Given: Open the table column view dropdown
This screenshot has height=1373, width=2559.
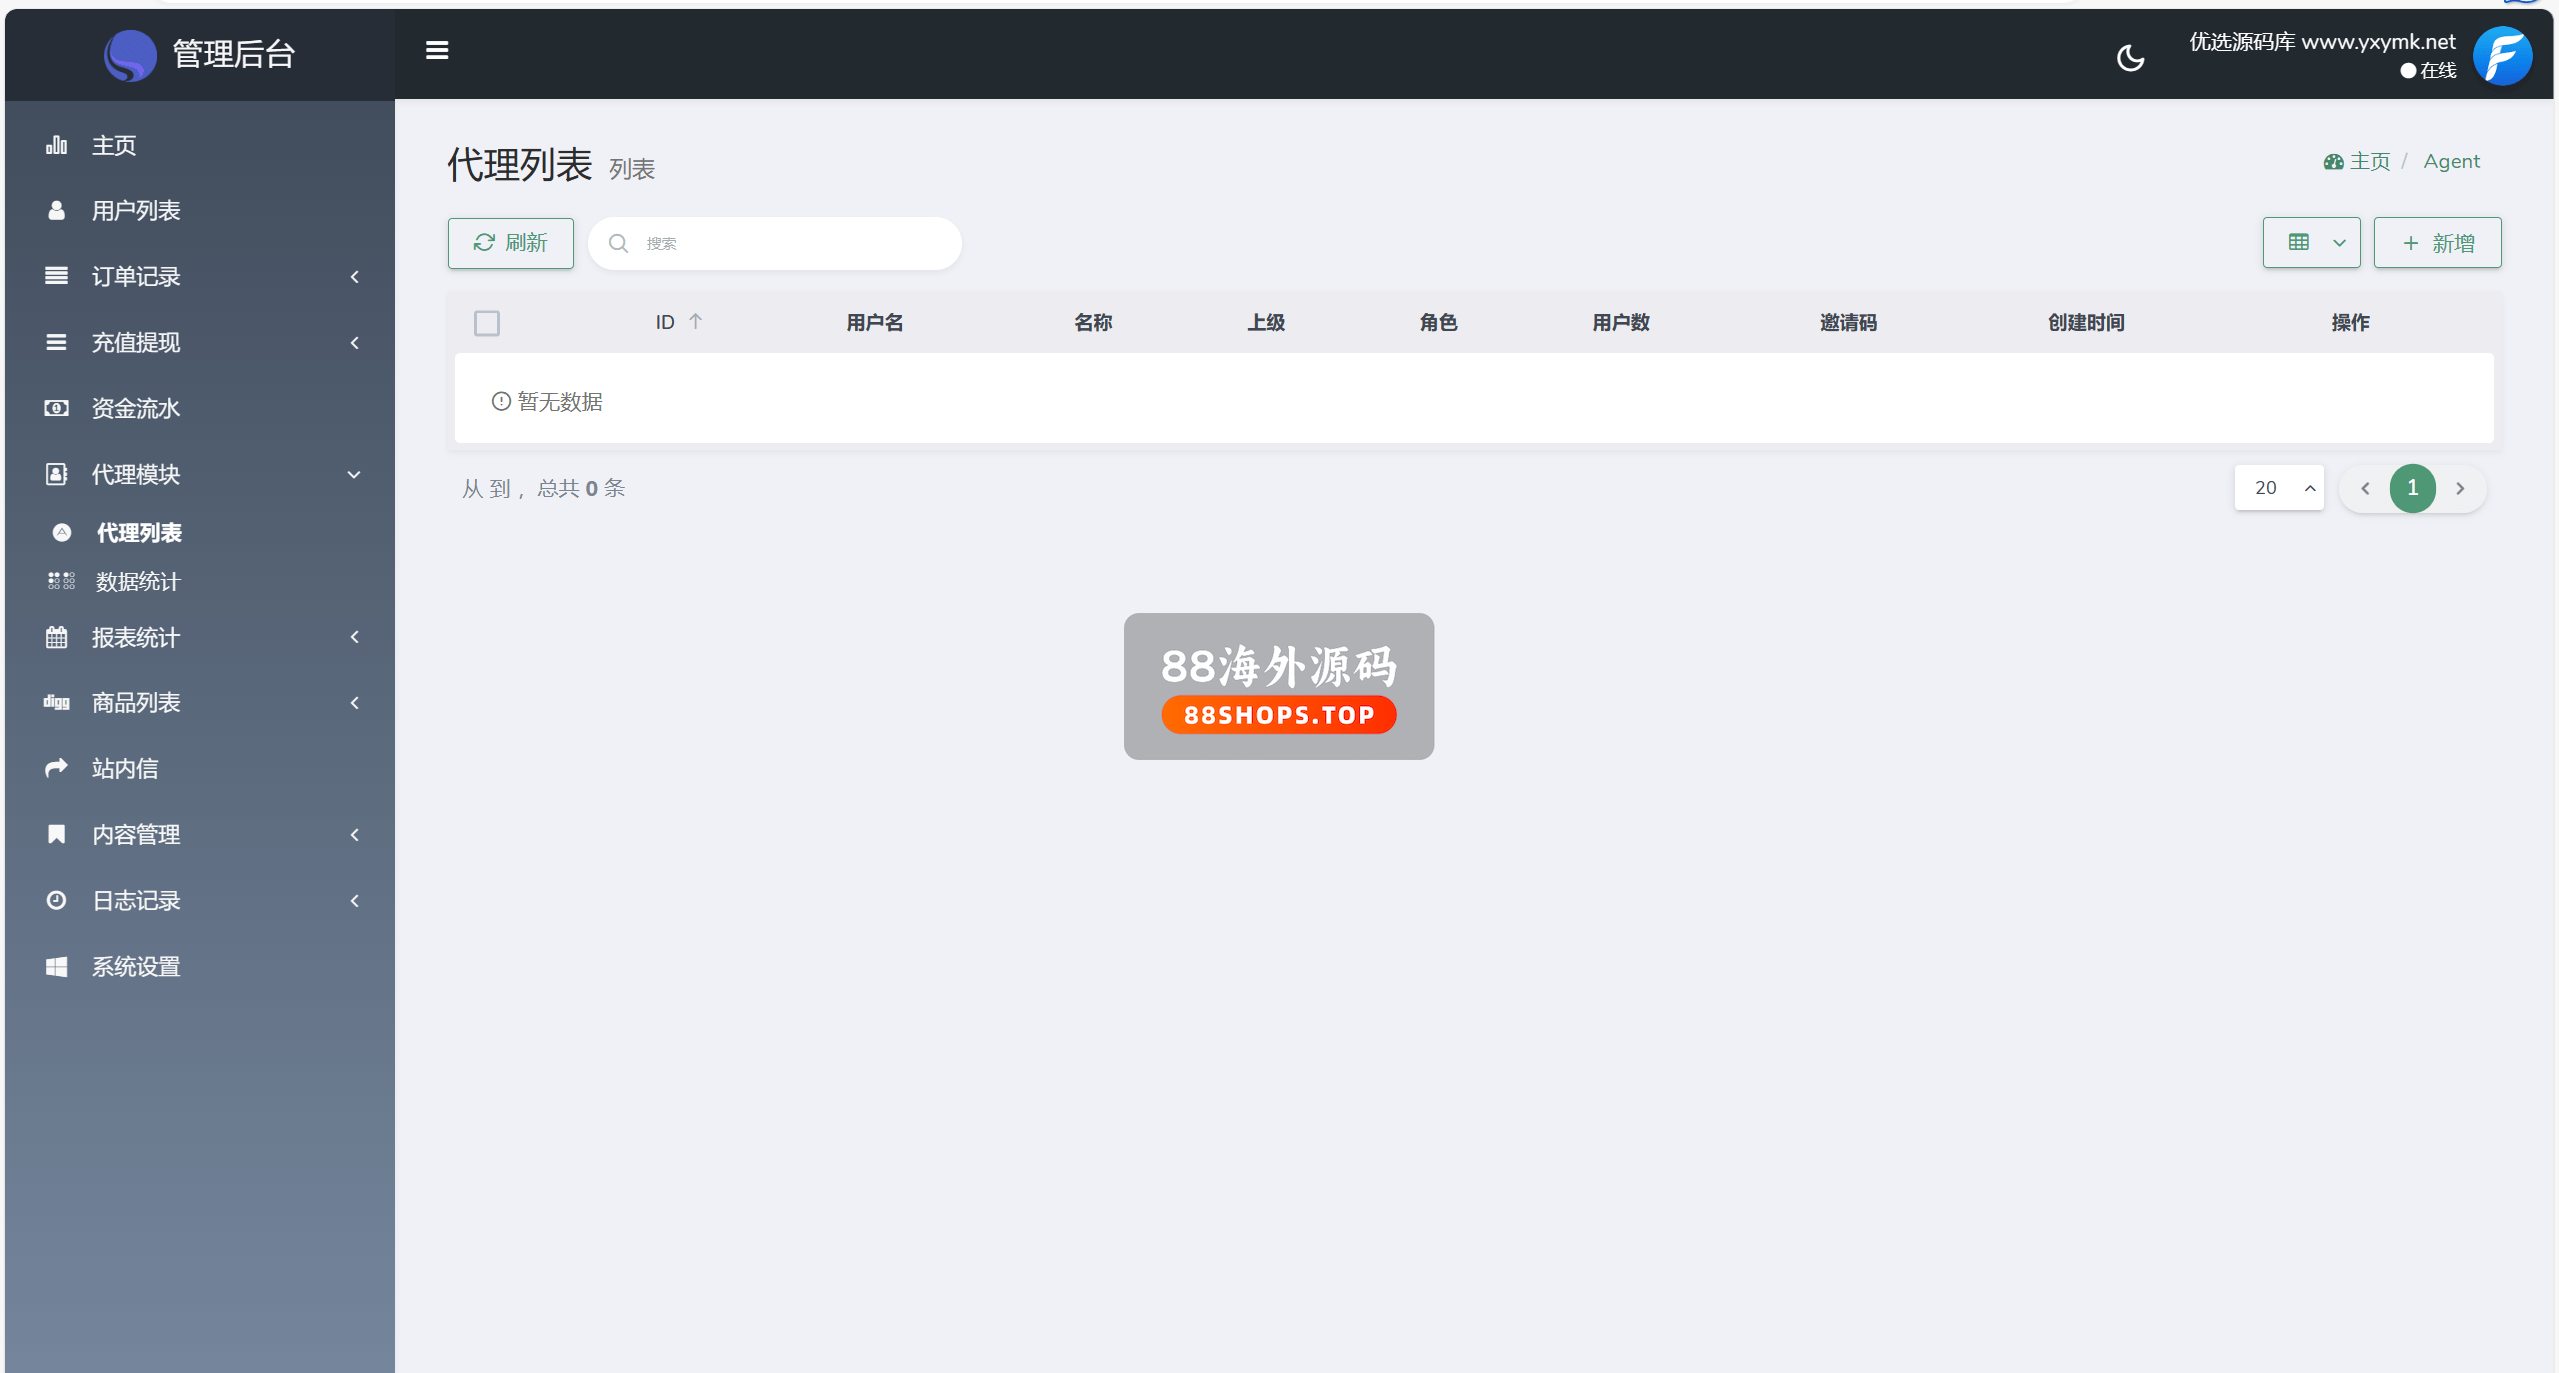Looking at the screenshot, I should 2311,243.
